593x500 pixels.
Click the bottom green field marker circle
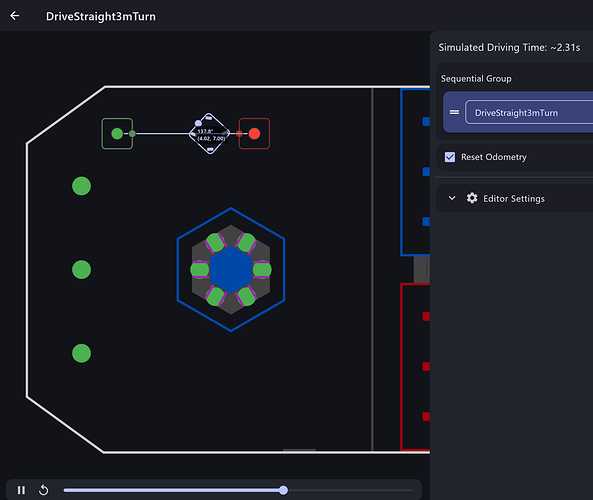(x=81, y=353)
